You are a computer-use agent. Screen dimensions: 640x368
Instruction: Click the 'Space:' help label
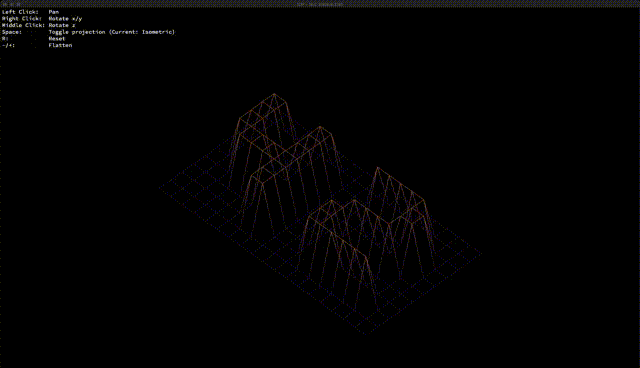point(12,32)
